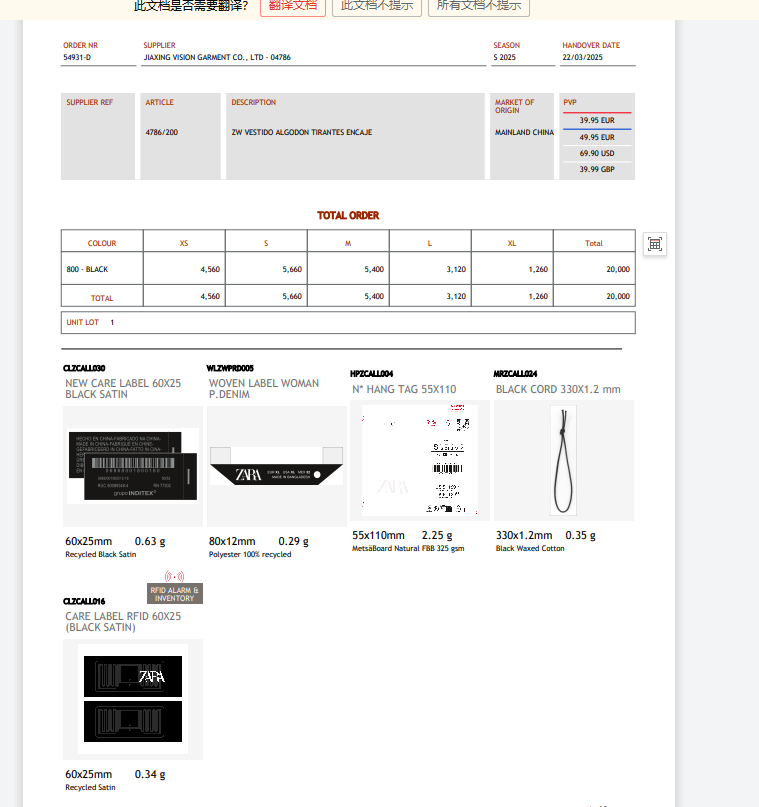759x807 pixels.
Task: Click the handover date 22/03/2025
Action: pyautogui.click(x=582, y=58)
